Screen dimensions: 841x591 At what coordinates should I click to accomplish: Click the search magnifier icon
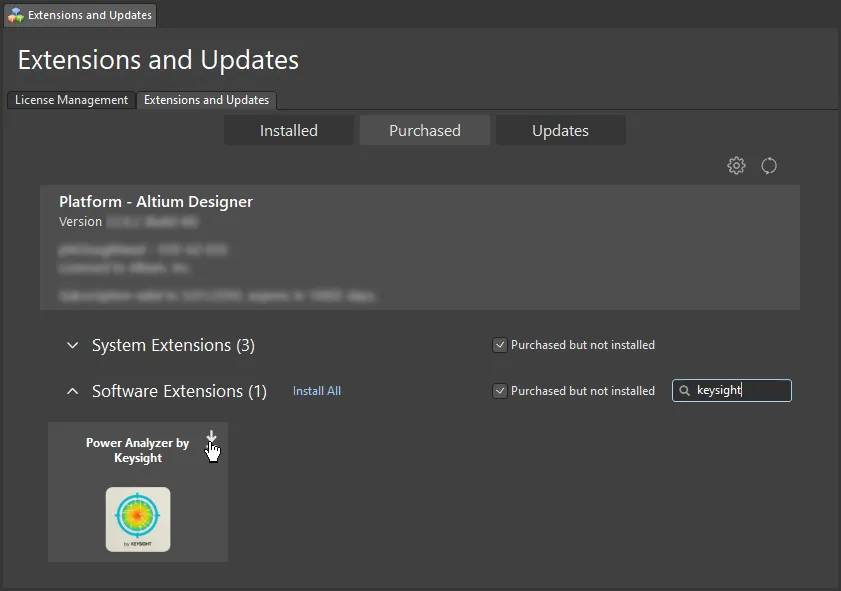point(684,390)
